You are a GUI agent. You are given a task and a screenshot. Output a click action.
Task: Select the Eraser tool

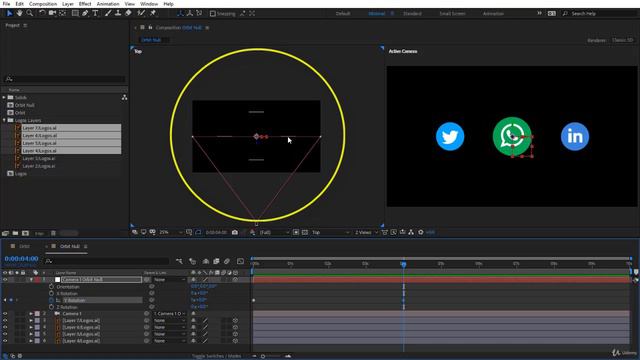tap(128, 13)
